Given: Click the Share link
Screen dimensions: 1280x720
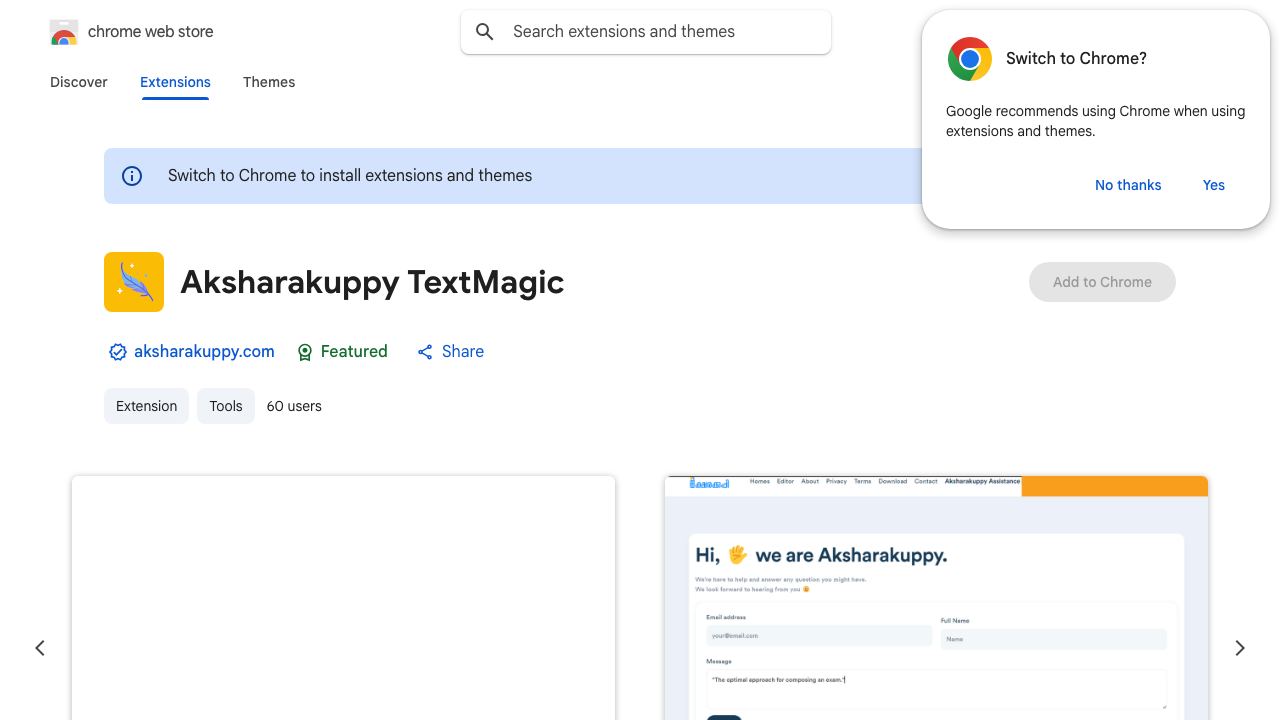Looking at the screenshot, I should (463, 352).
